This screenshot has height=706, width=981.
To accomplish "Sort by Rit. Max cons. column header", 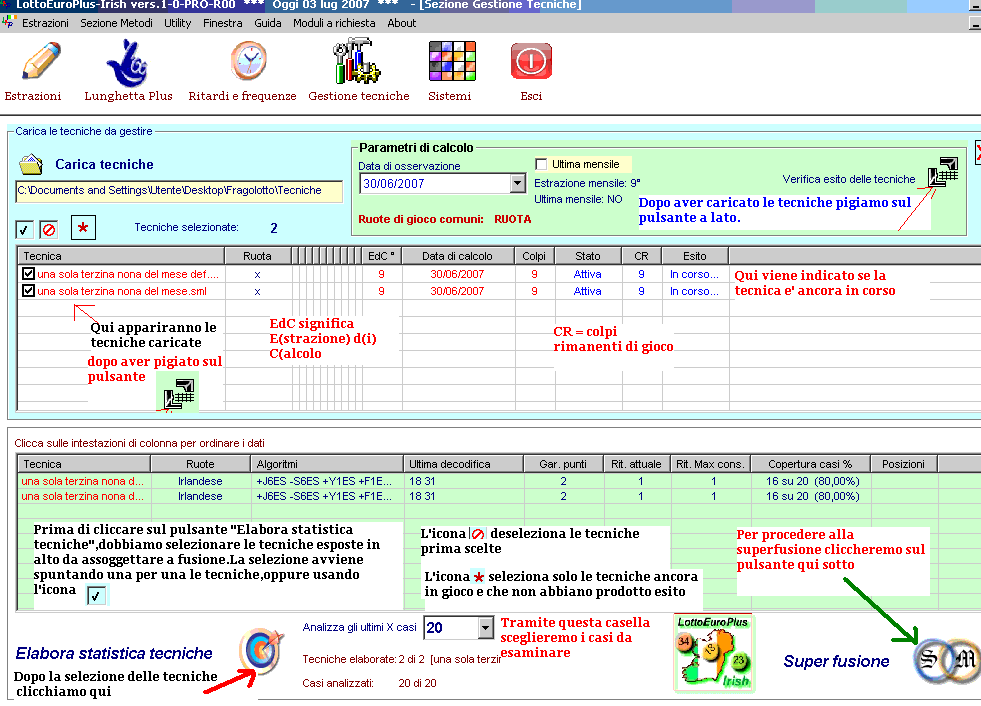I will 711,464.
